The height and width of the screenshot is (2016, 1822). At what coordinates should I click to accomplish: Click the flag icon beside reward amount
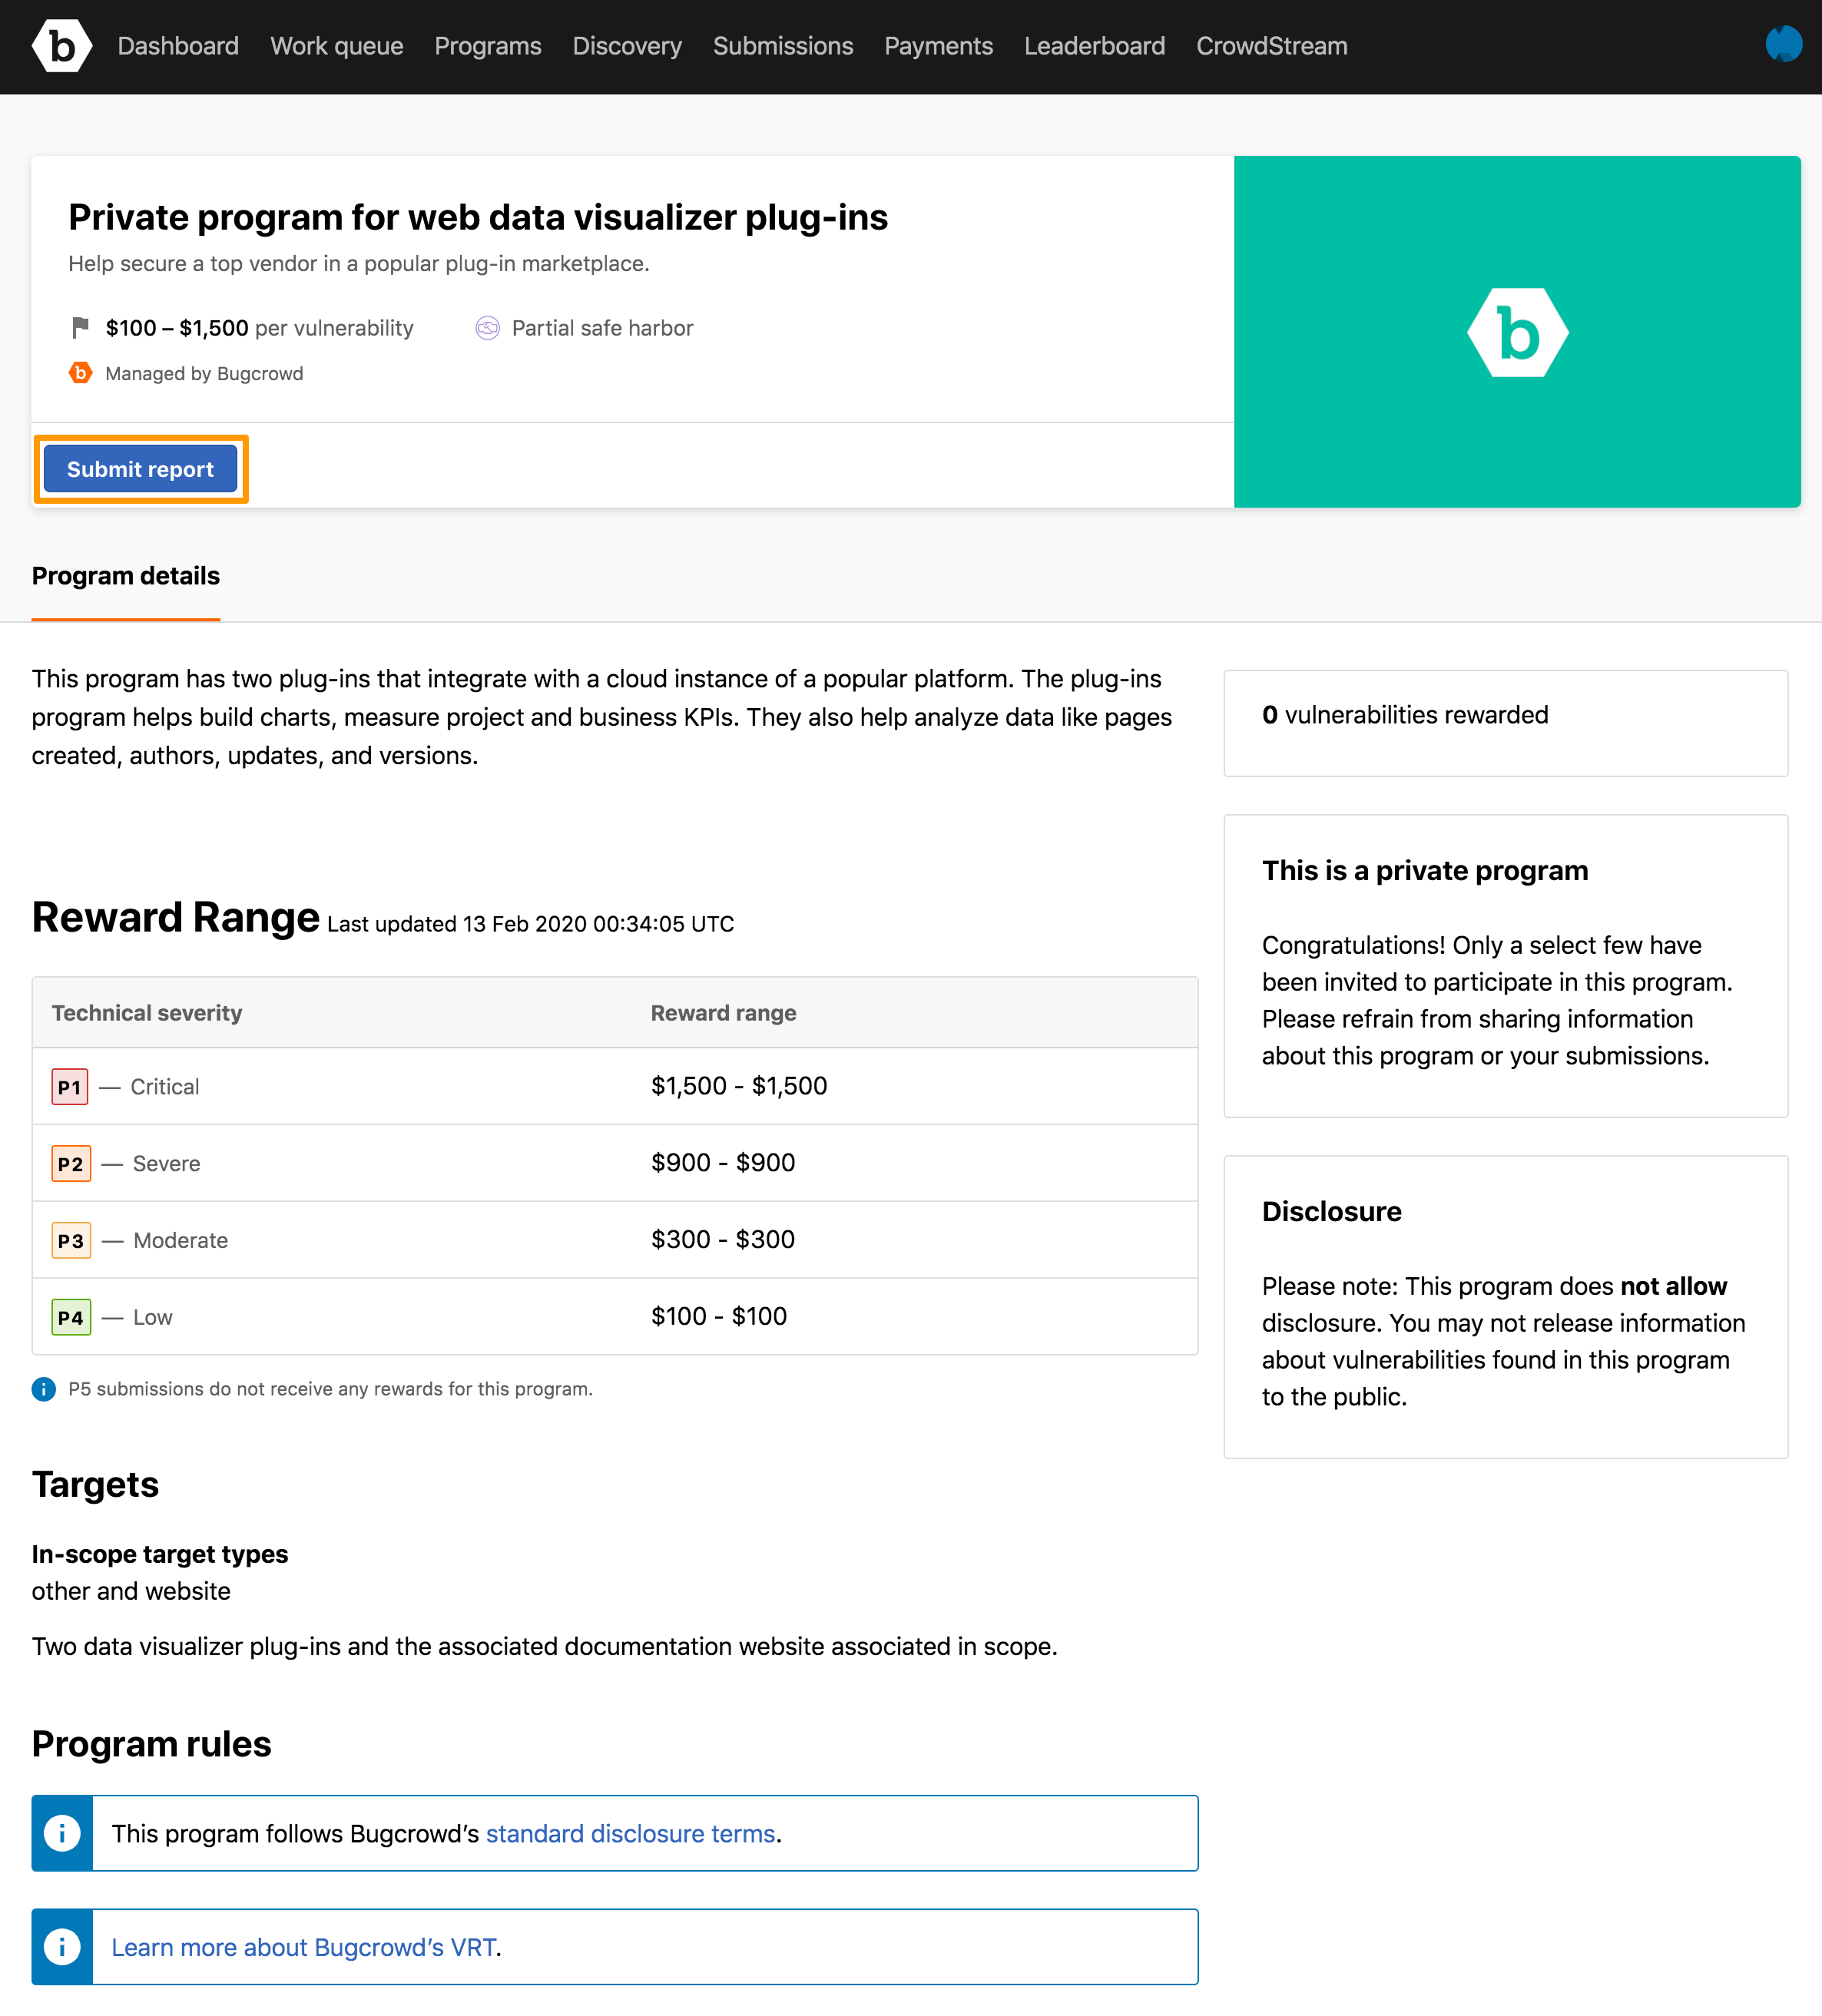[80, 328]
